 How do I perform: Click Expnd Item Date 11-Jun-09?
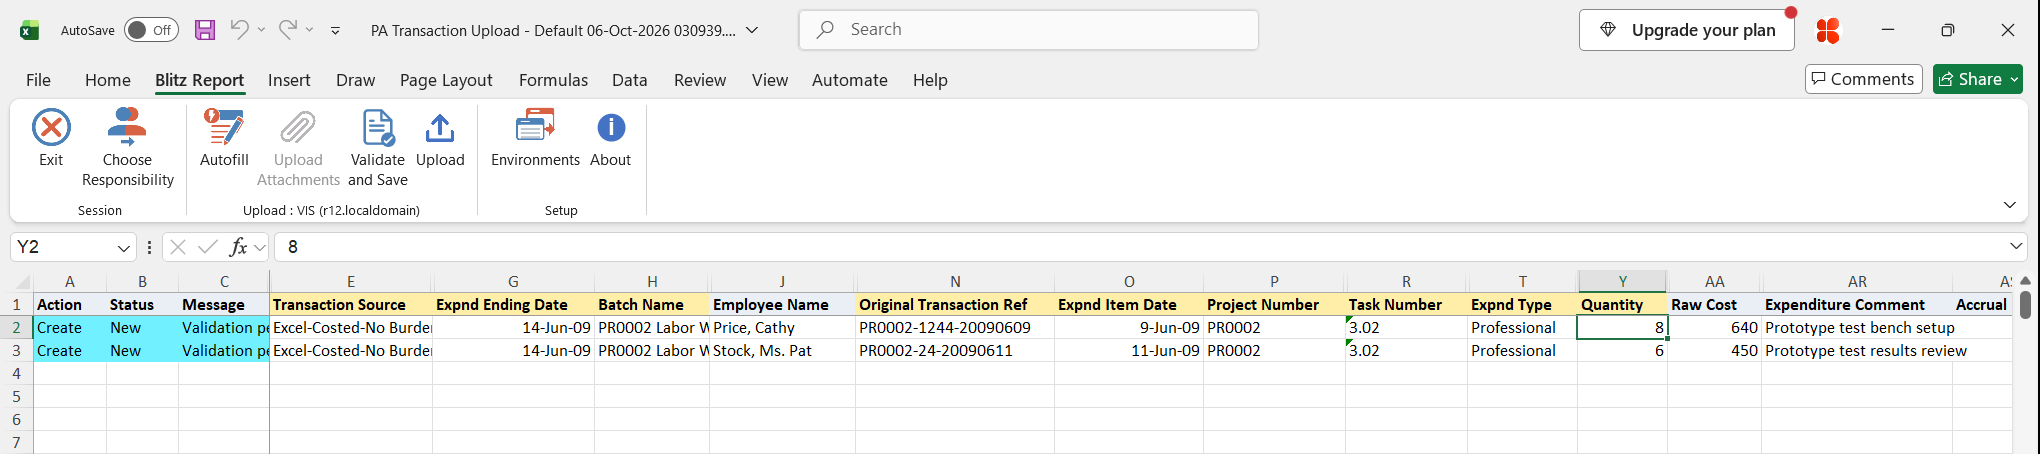coord(1129,350)
